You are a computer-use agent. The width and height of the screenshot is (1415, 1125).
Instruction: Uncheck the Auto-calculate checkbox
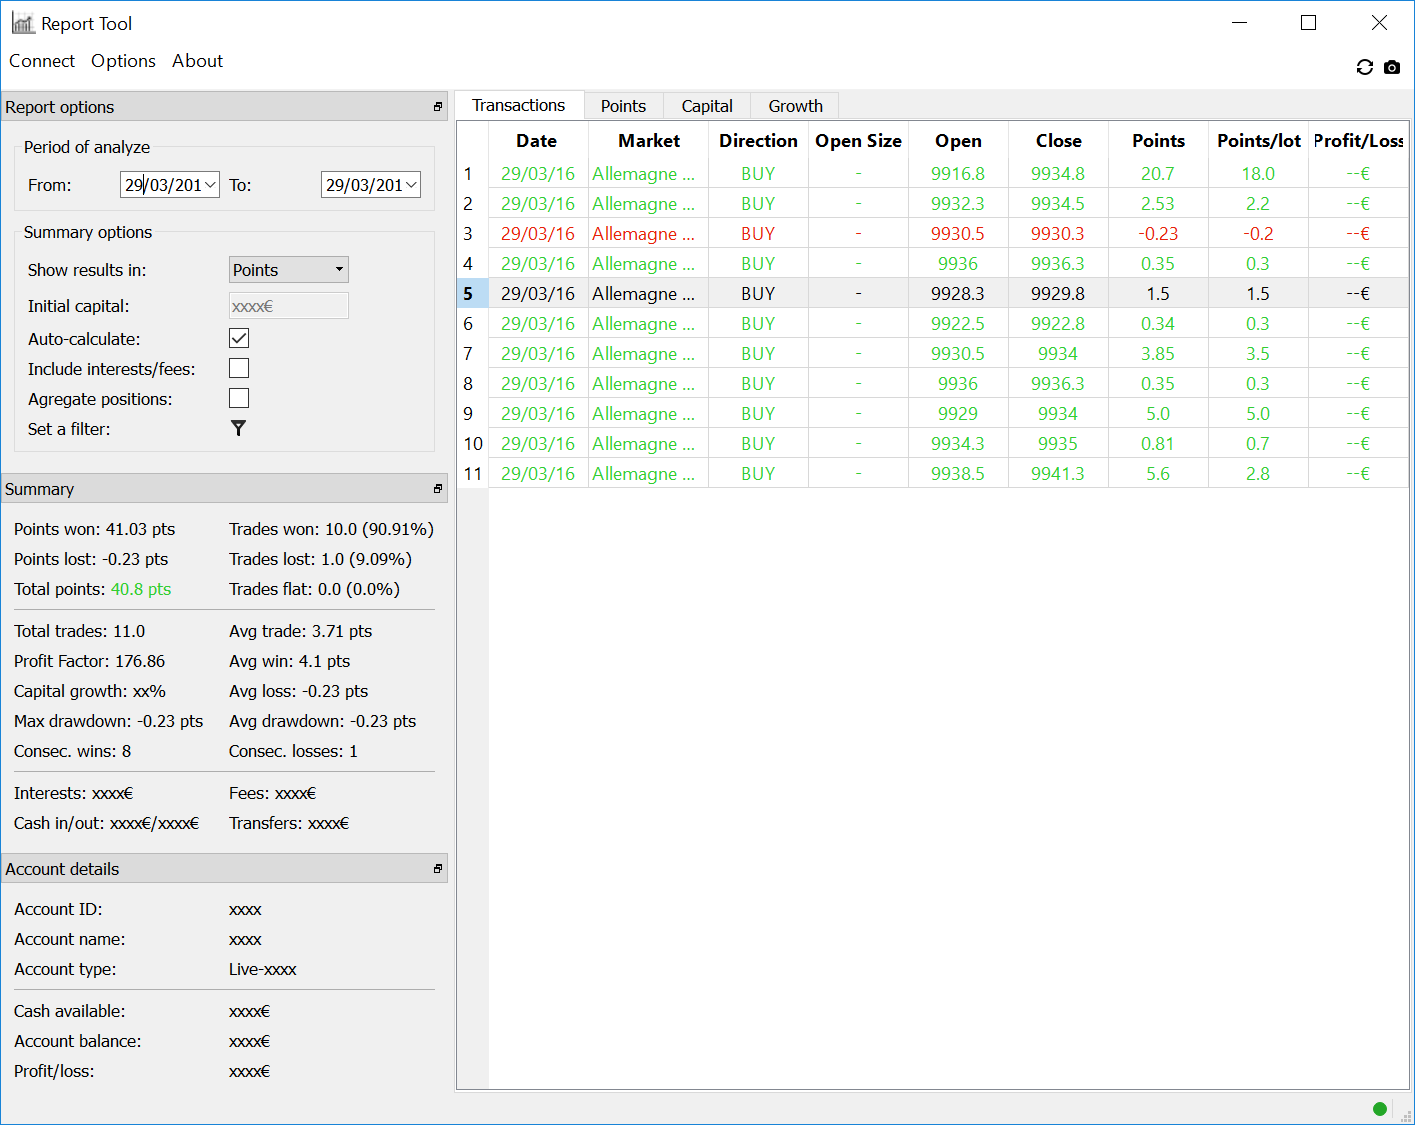(239, 338)
